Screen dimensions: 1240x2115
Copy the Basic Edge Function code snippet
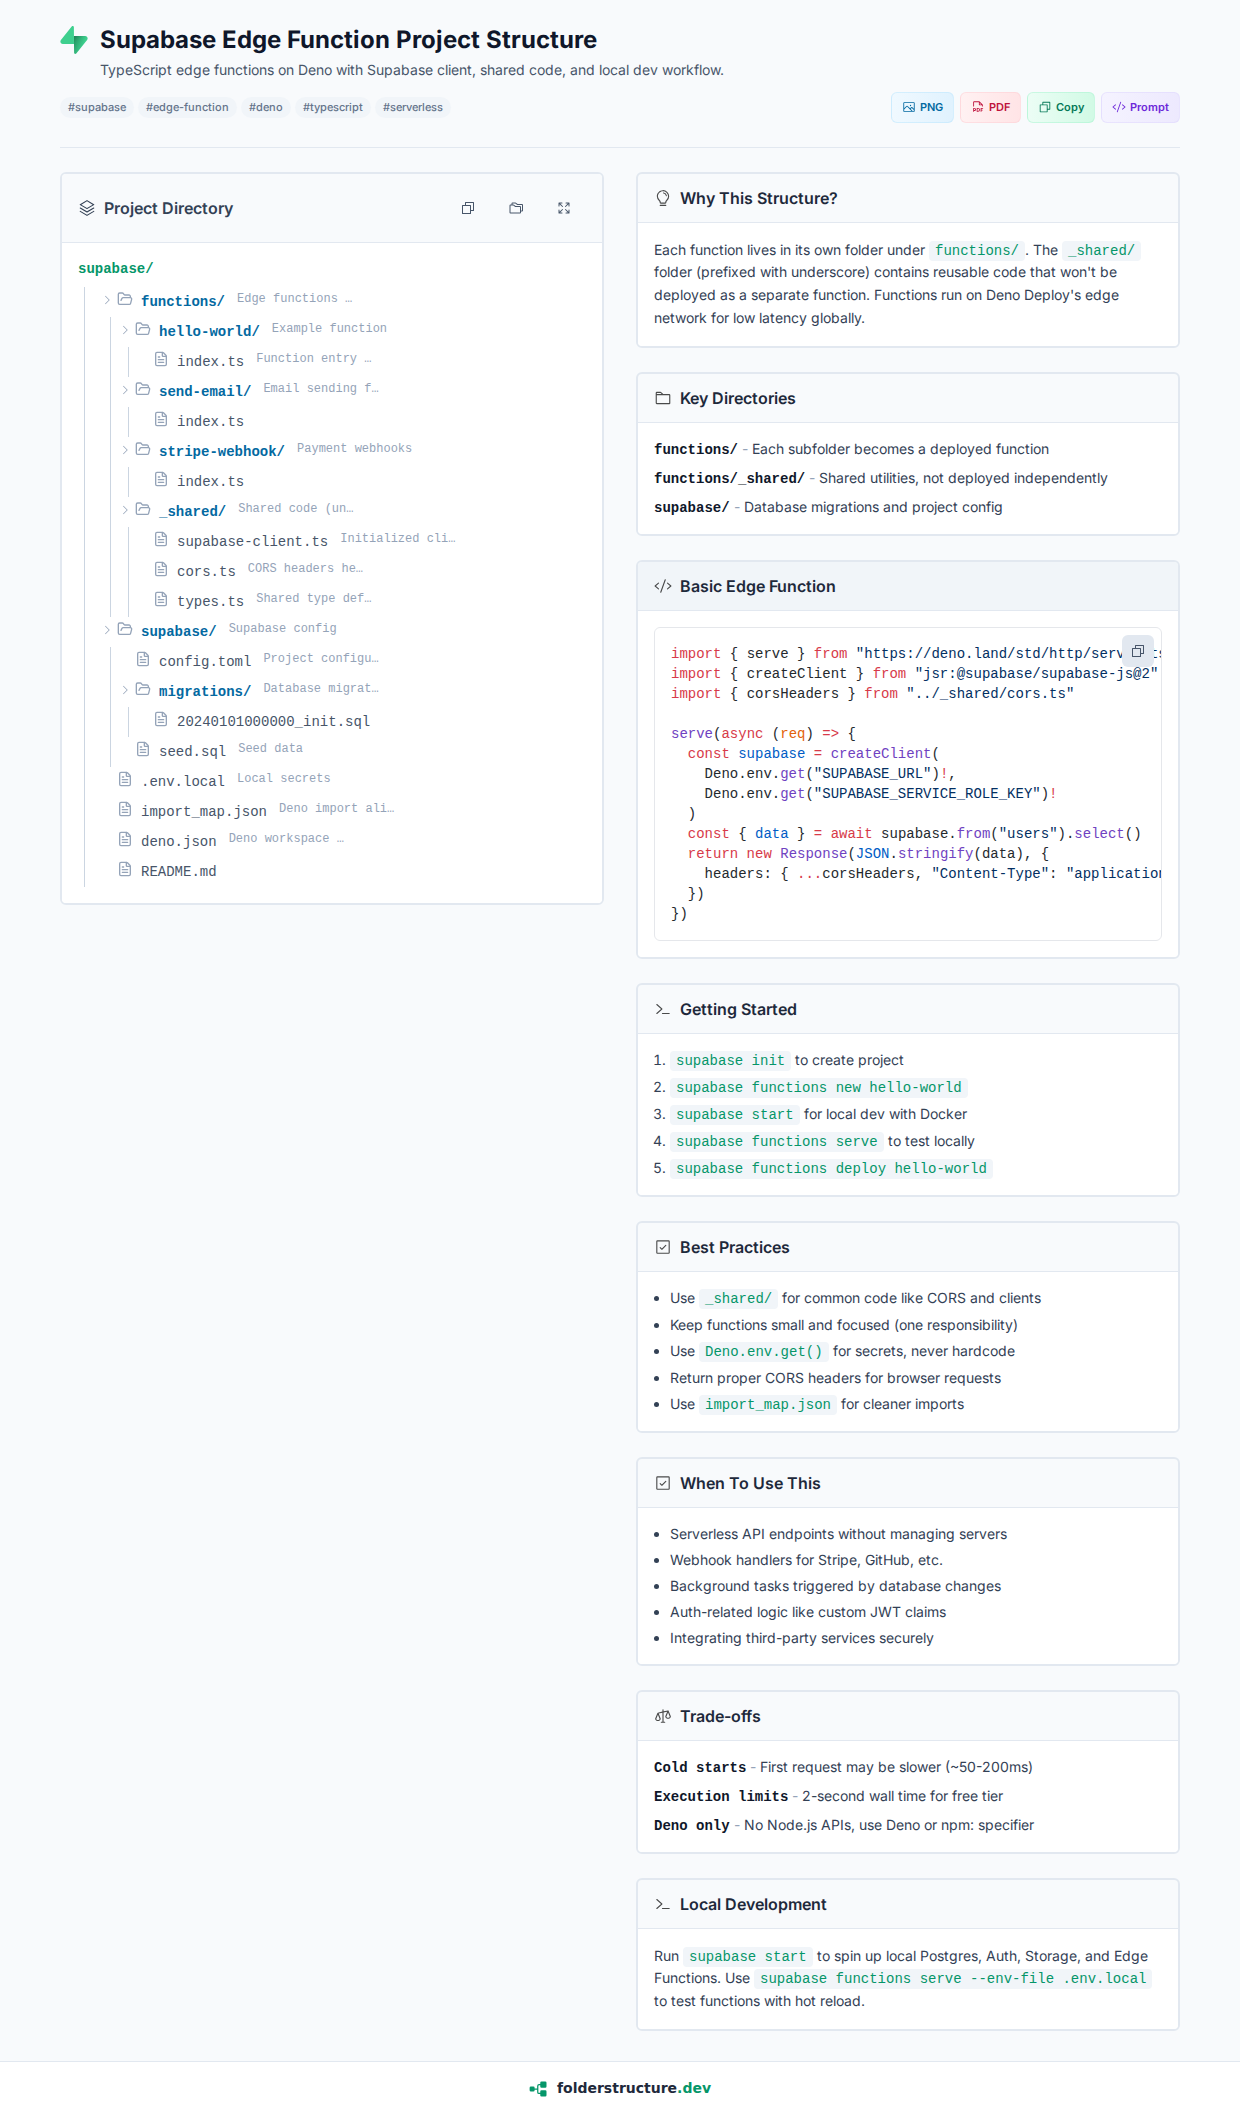pos(1137,651)
